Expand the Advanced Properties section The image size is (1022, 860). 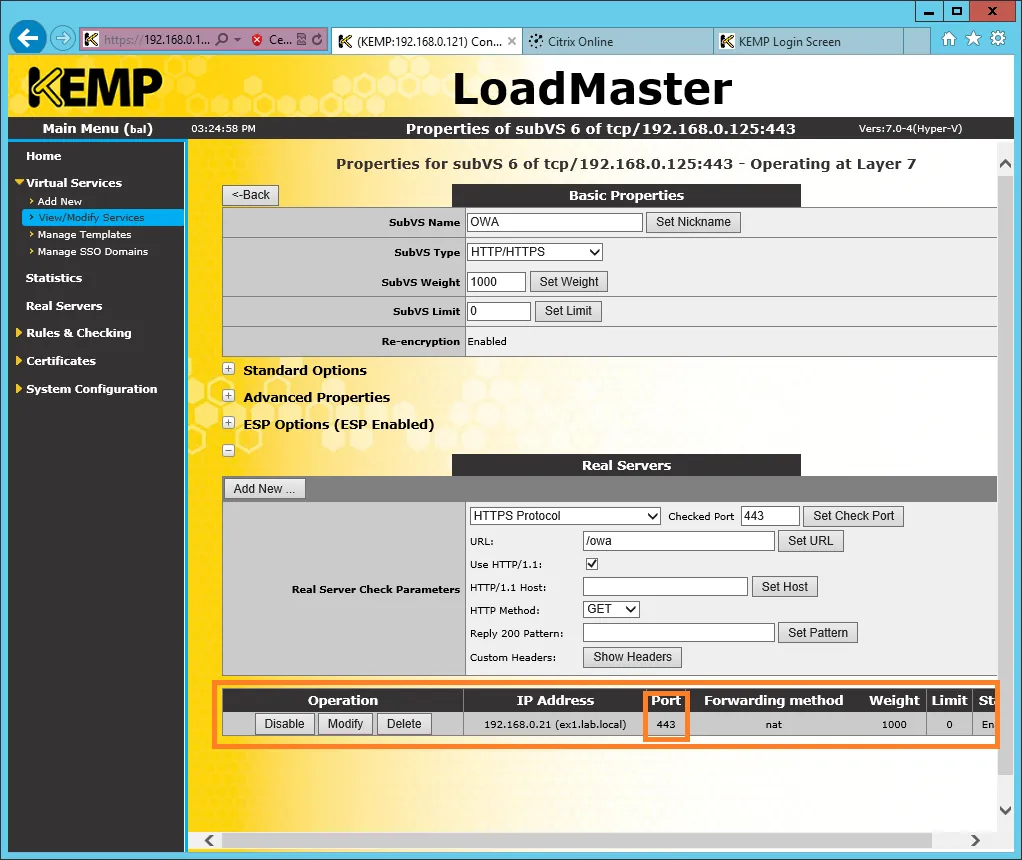coord(228,396)
